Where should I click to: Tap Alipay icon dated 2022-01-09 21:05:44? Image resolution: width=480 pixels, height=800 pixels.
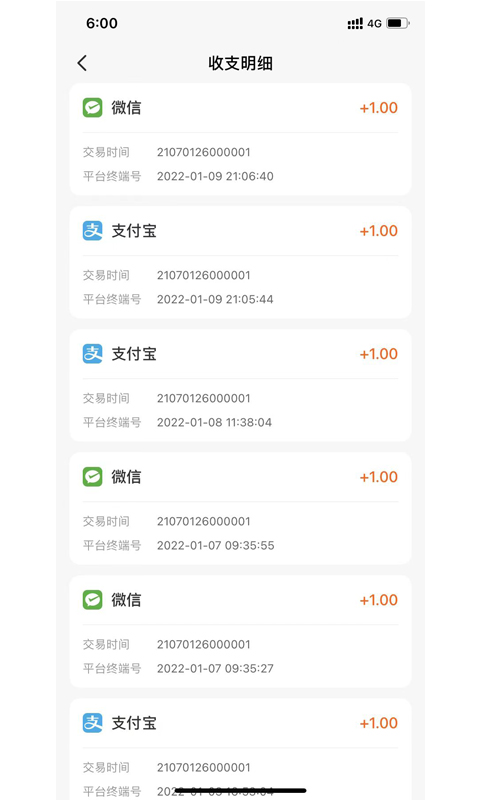click(92, 231)
